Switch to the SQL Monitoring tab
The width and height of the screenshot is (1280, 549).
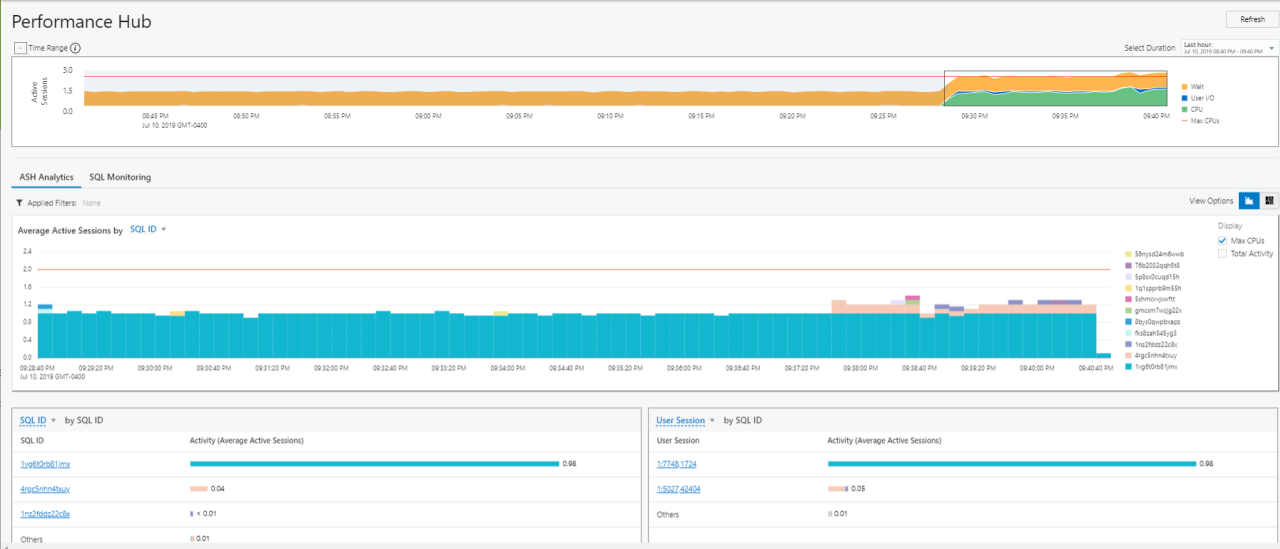coord(120,177)
